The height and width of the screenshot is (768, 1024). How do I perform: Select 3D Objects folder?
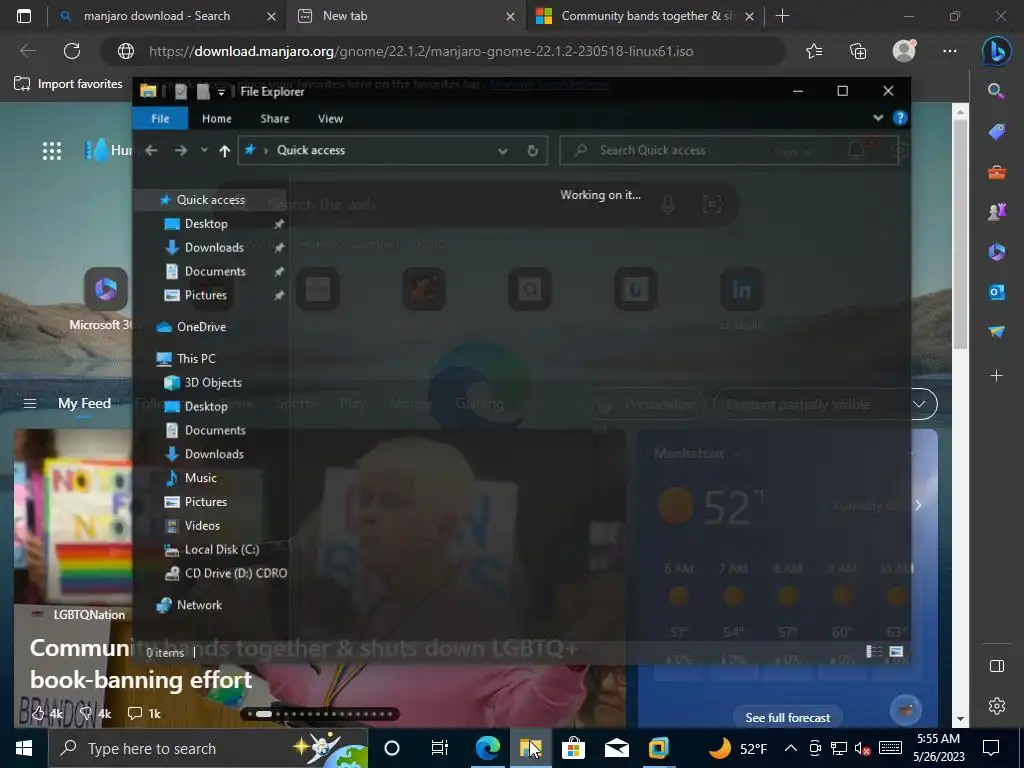[213, 383]
